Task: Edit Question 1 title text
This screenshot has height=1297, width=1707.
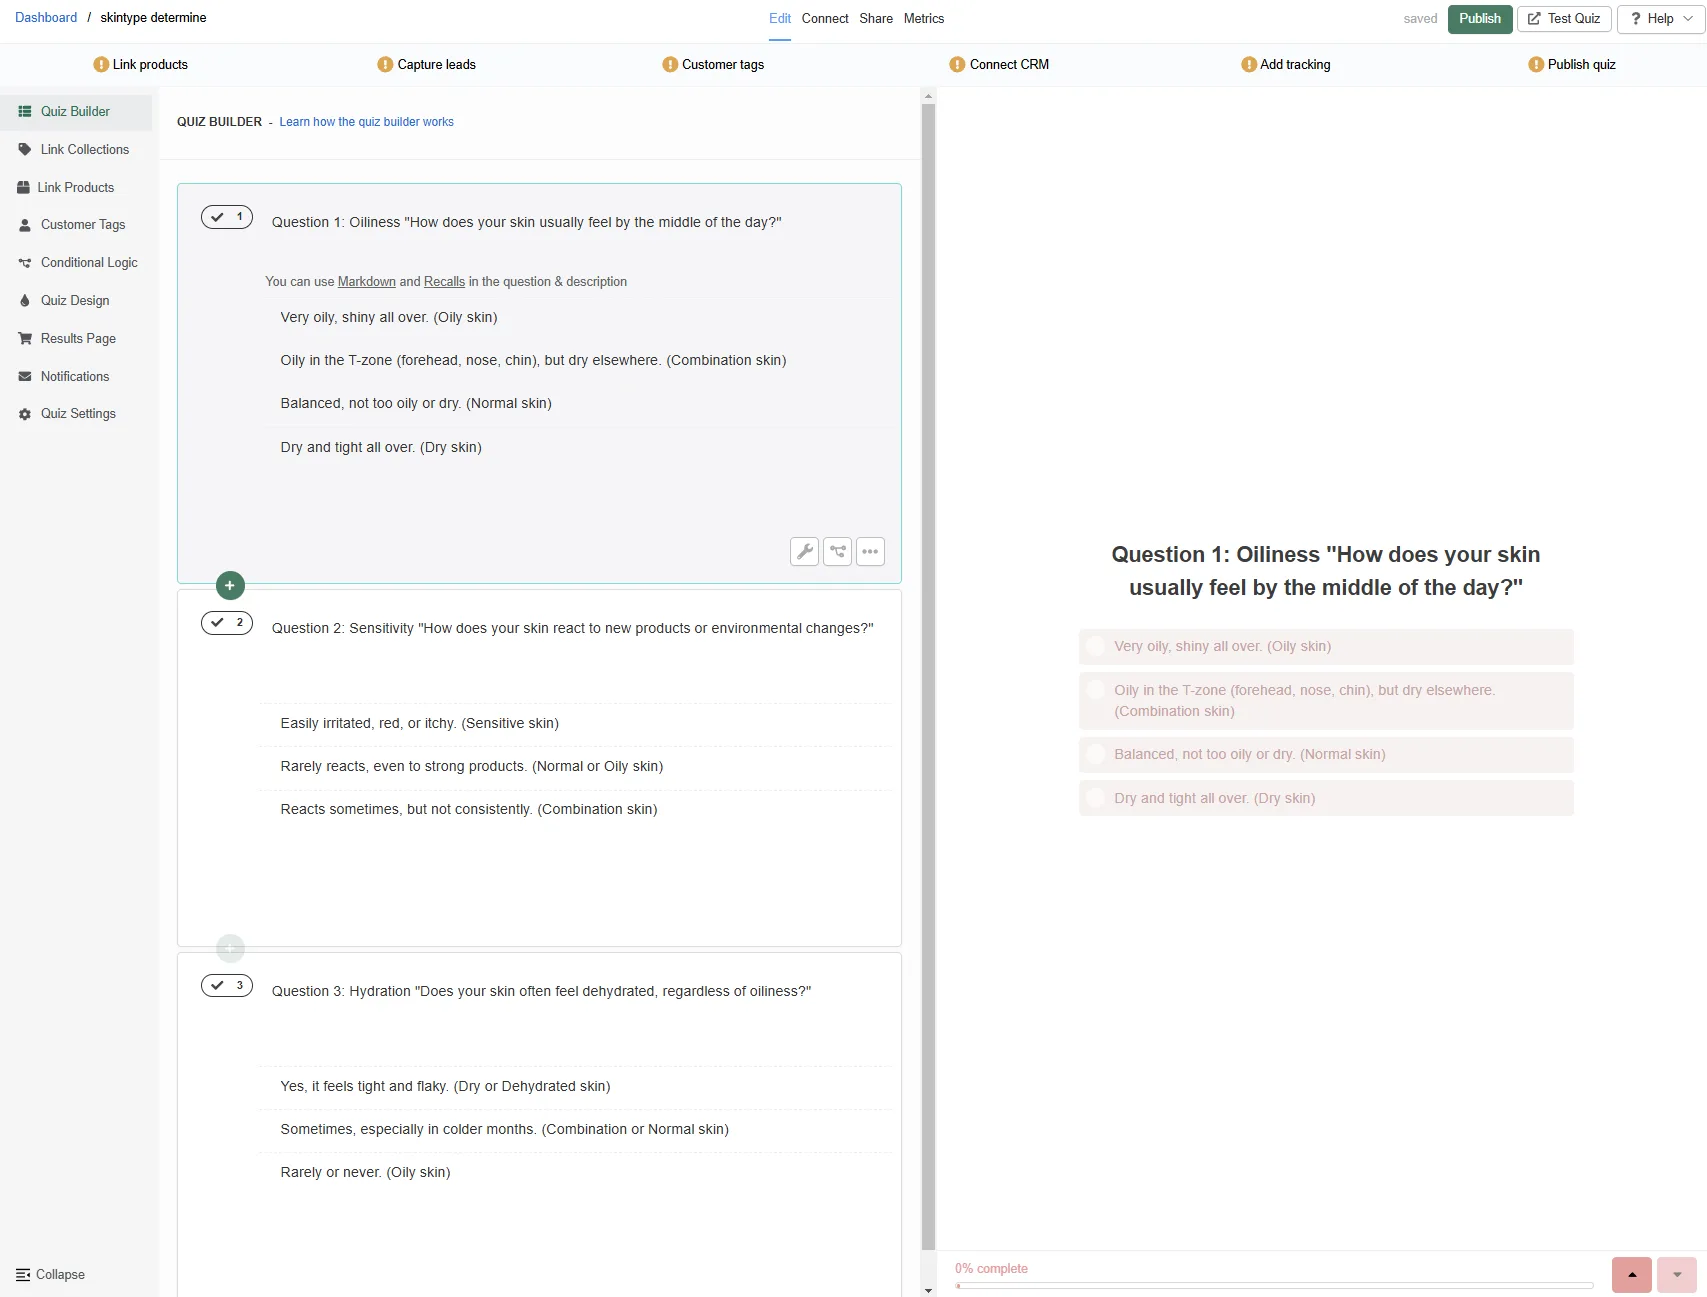Action: pyautogui.click(x=526, y=223)
